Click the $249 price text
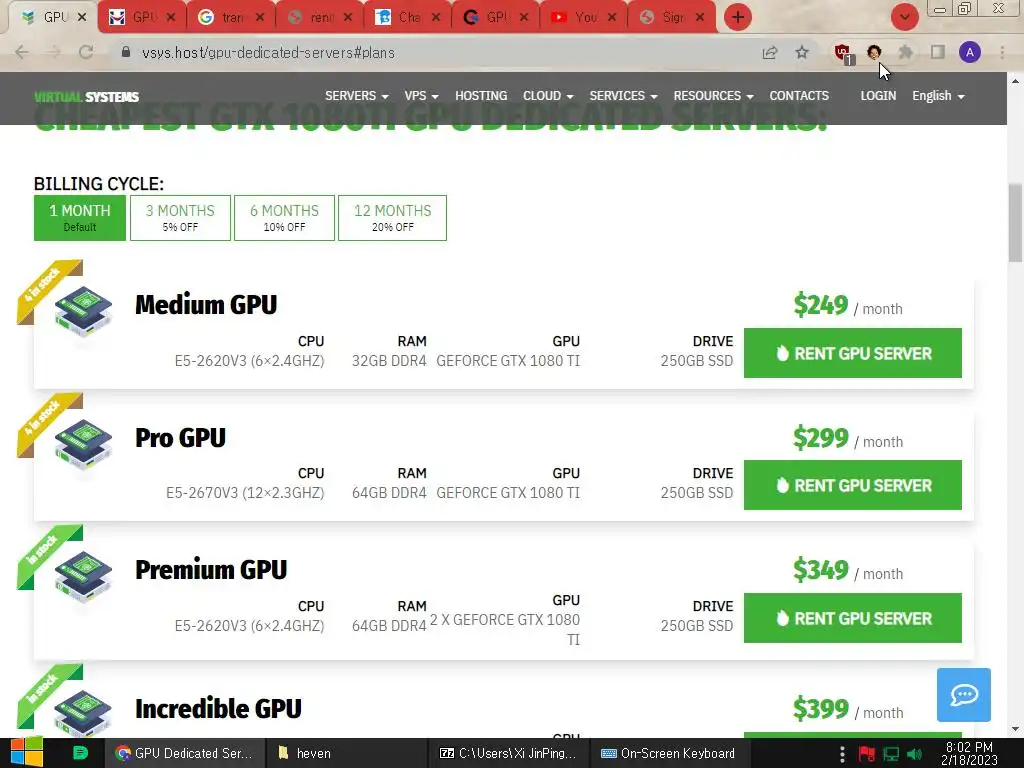 tap(820, 305)
